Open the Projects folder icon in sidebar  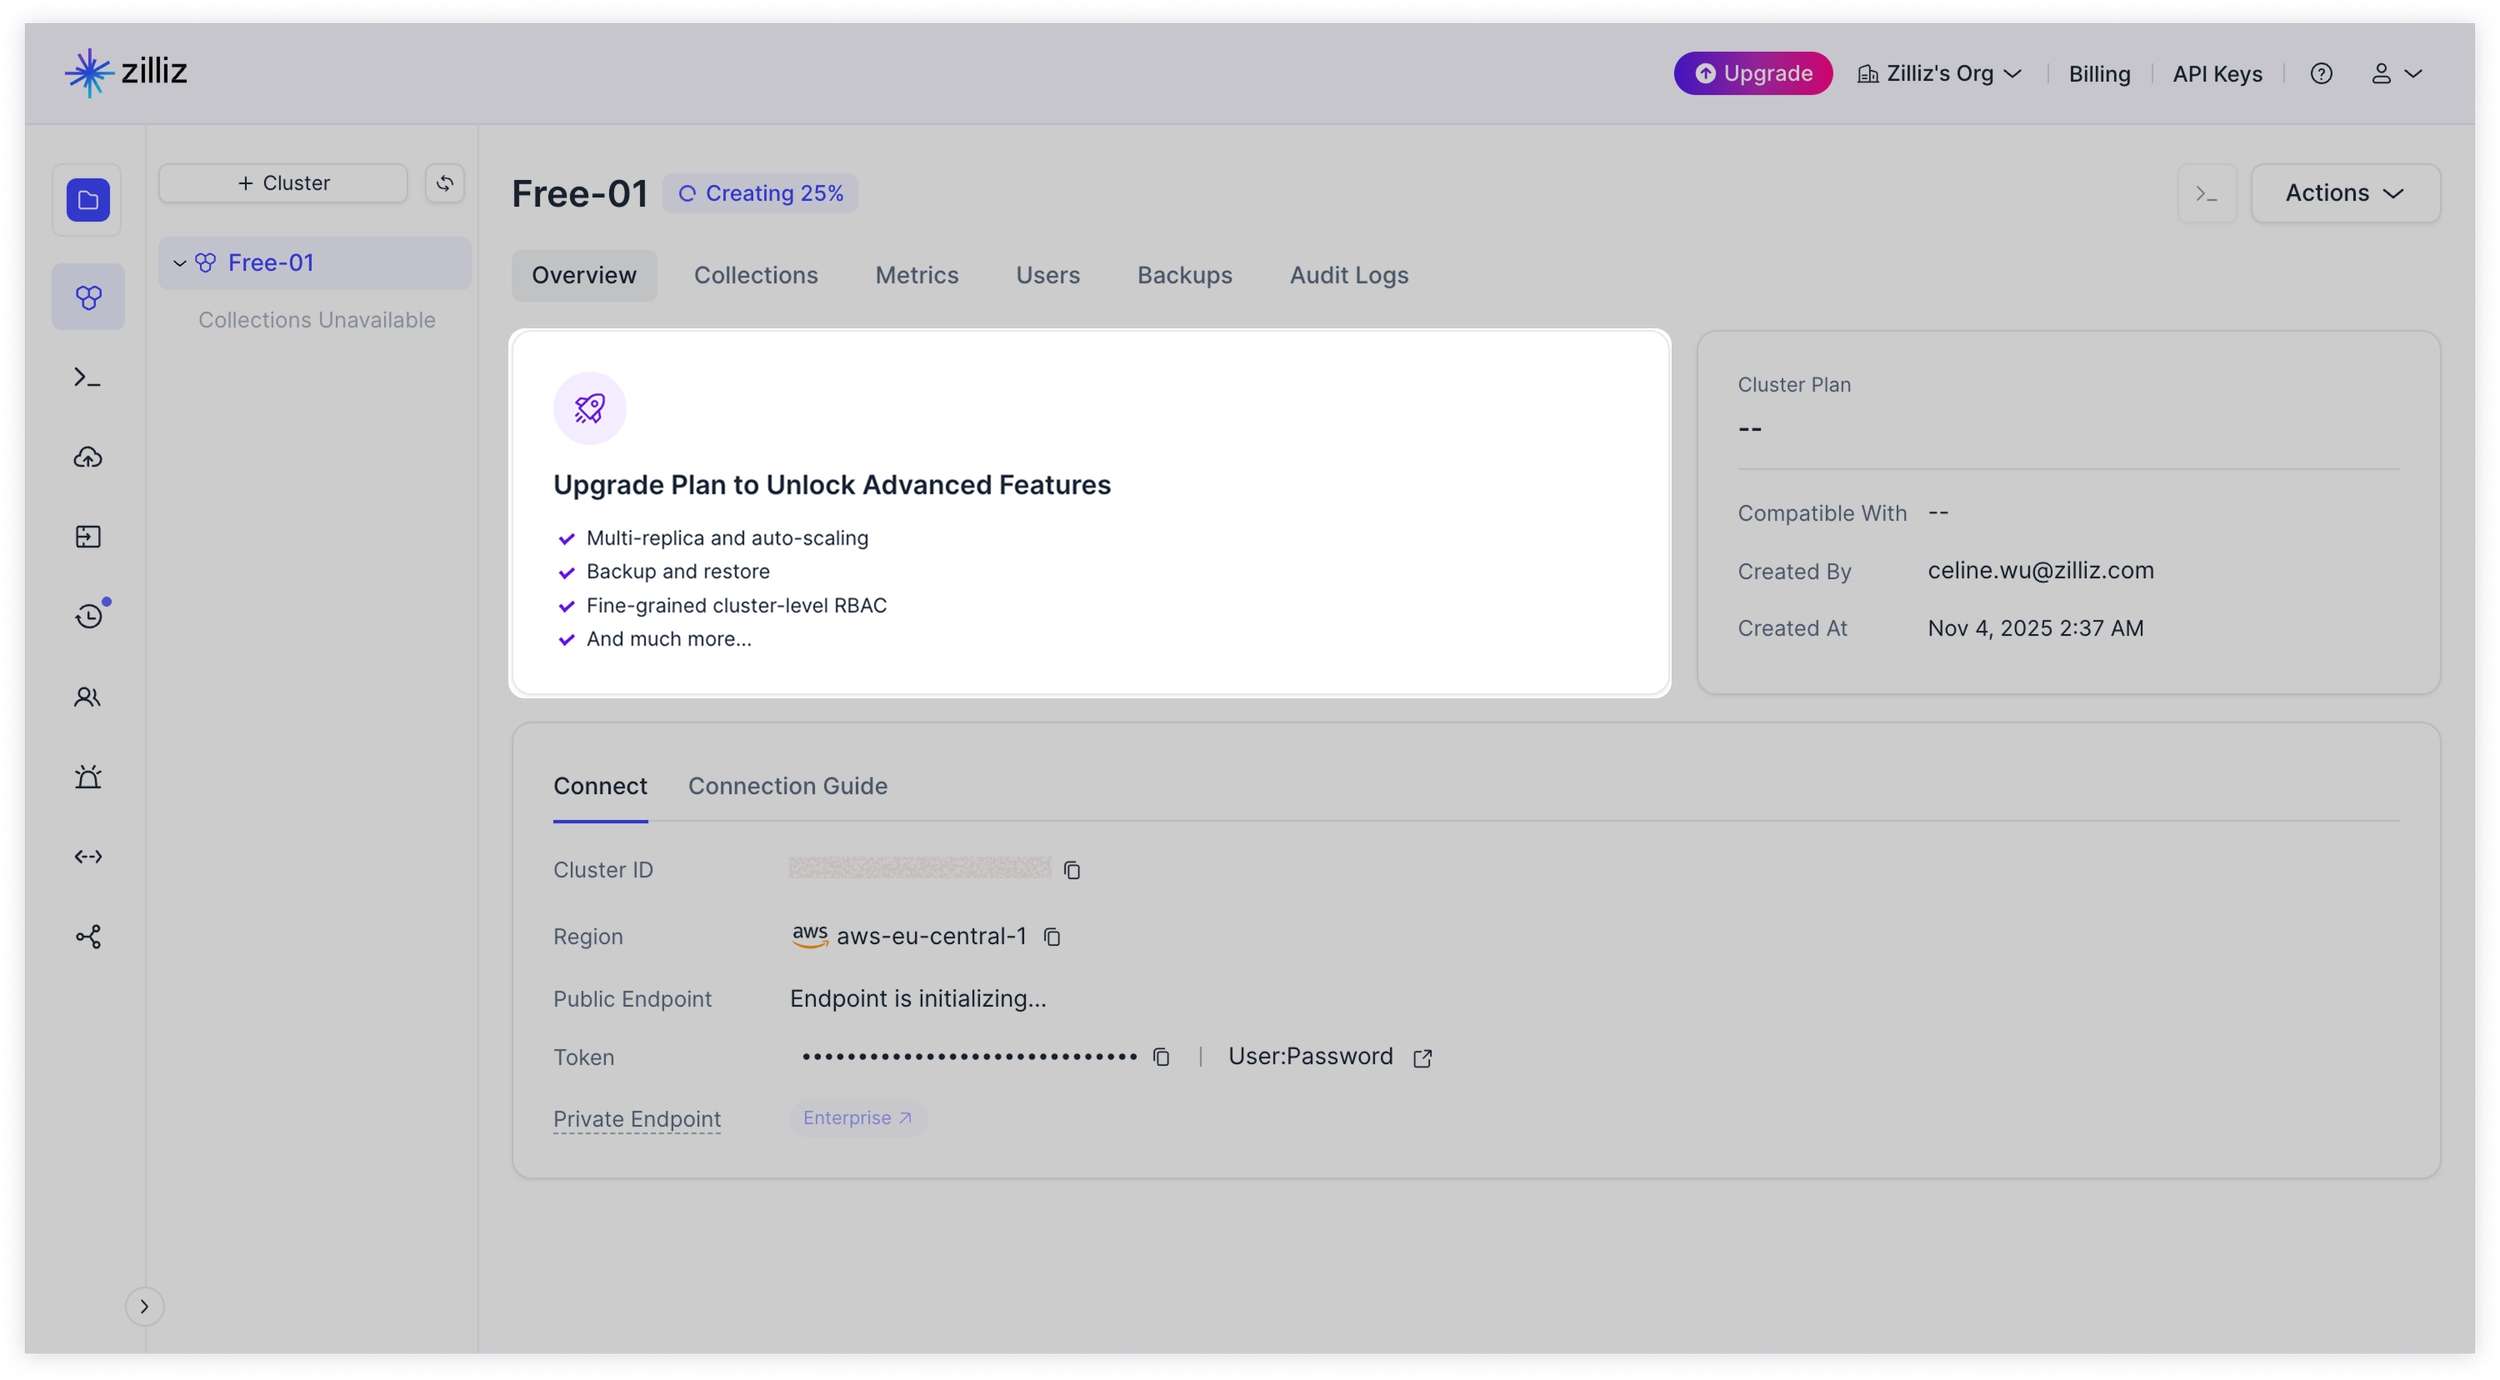tap(88, 200)
